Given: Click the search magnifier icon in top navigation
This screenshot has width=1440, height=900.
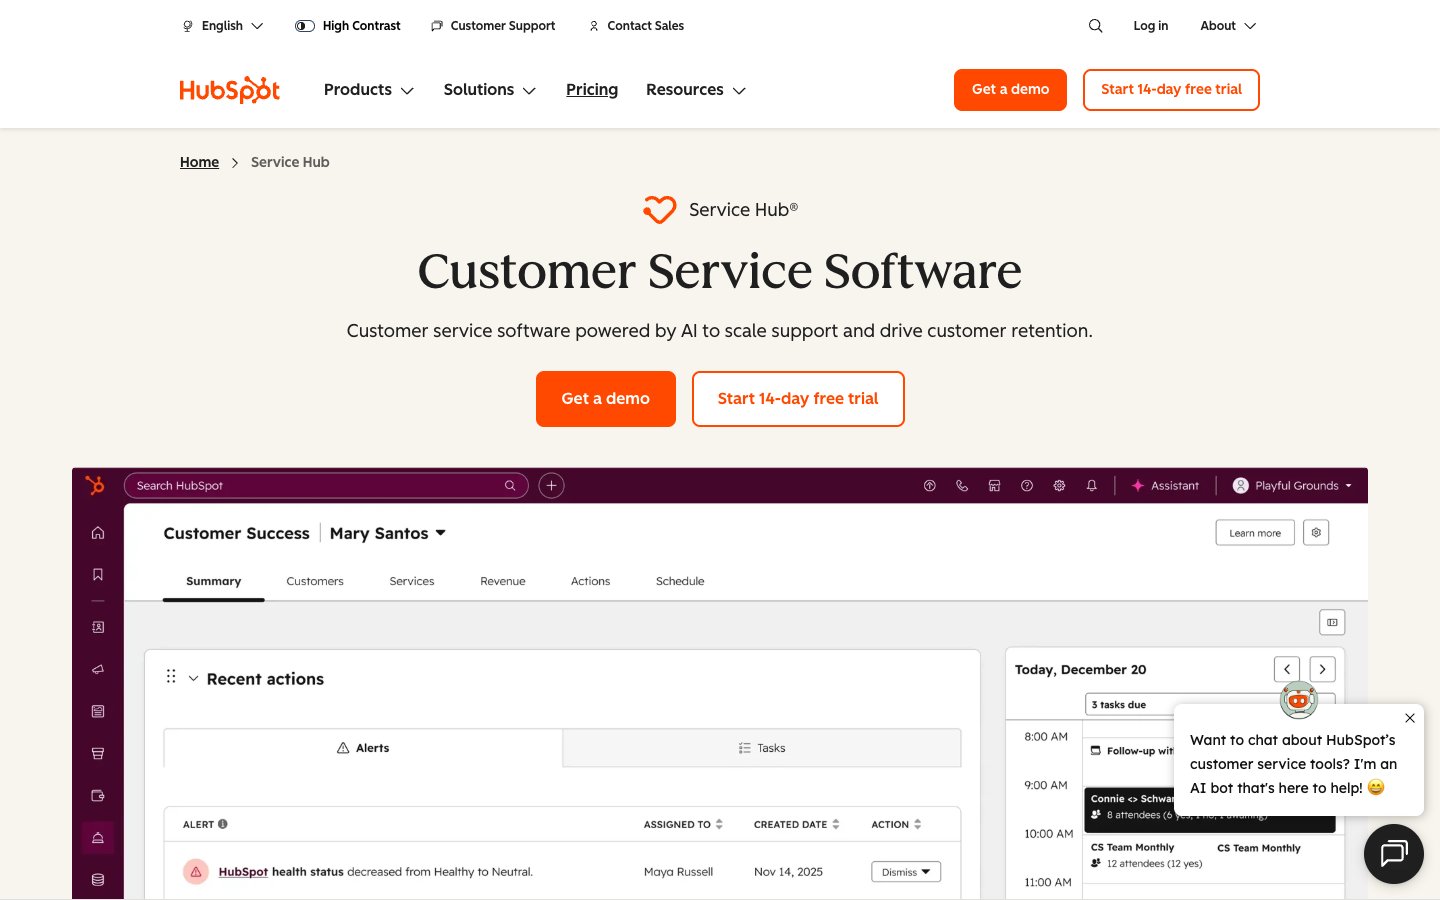Looking at the screenshot, I should pyautogui.click(x=1095, y=26).
